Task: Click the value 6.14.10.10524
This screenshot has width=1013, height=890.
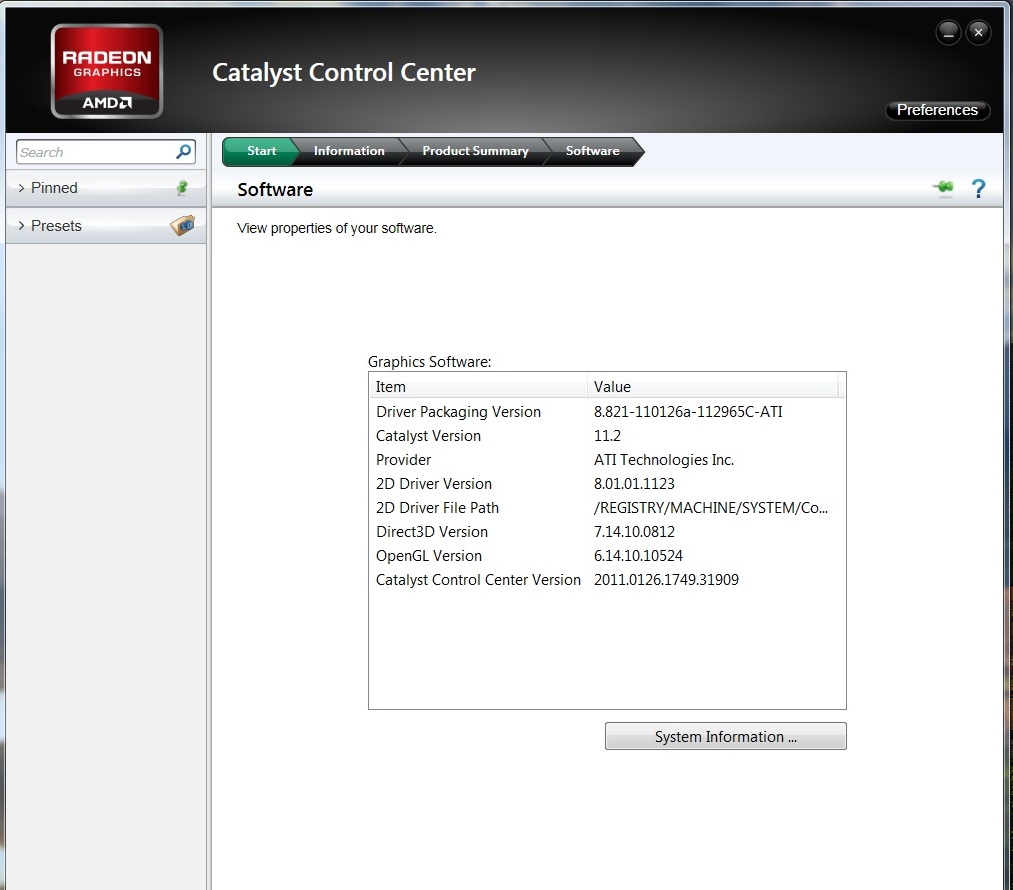Action: 638,555
